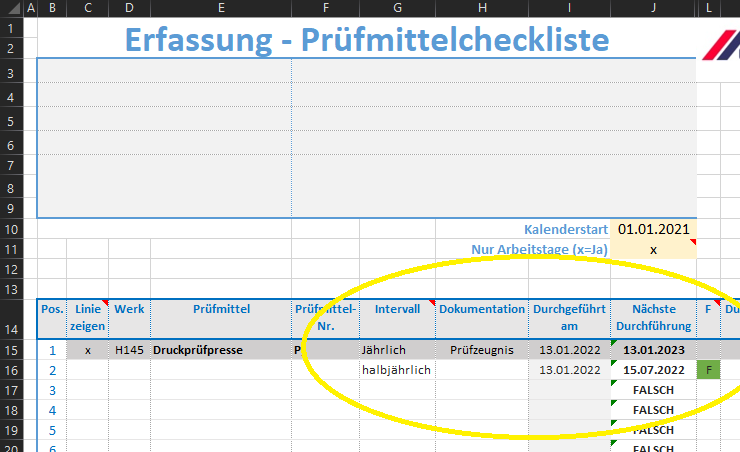Screen dimensions: 740x452
Task: Click the 'x' in Linie zeigen row 1
Action: tap(88, 350)
